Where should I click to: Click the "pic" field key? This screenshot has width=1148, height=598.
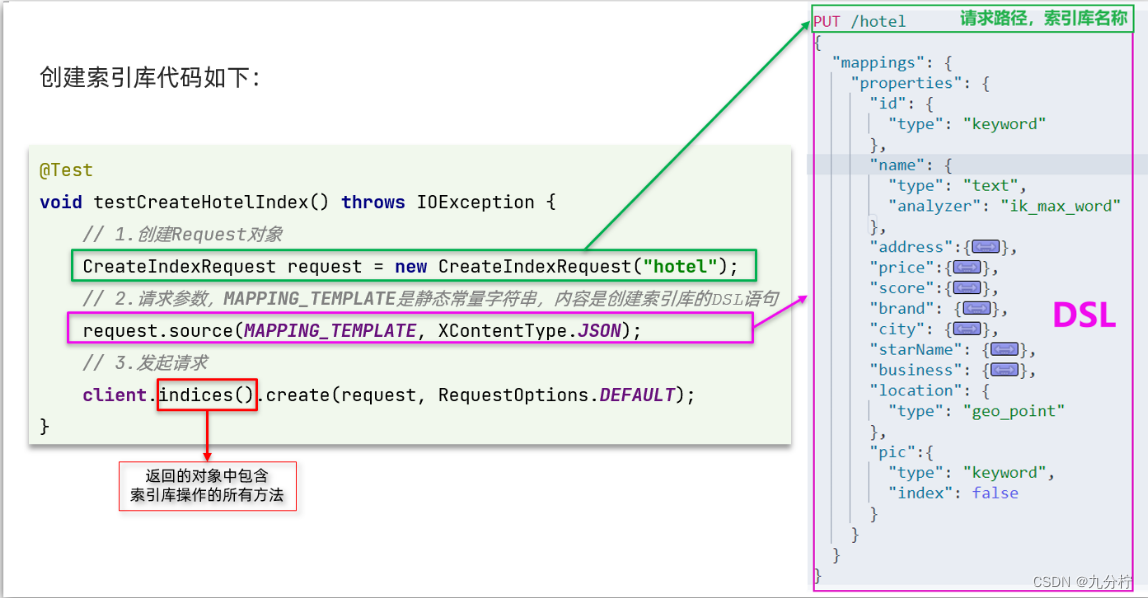click(x=892, y=452)
